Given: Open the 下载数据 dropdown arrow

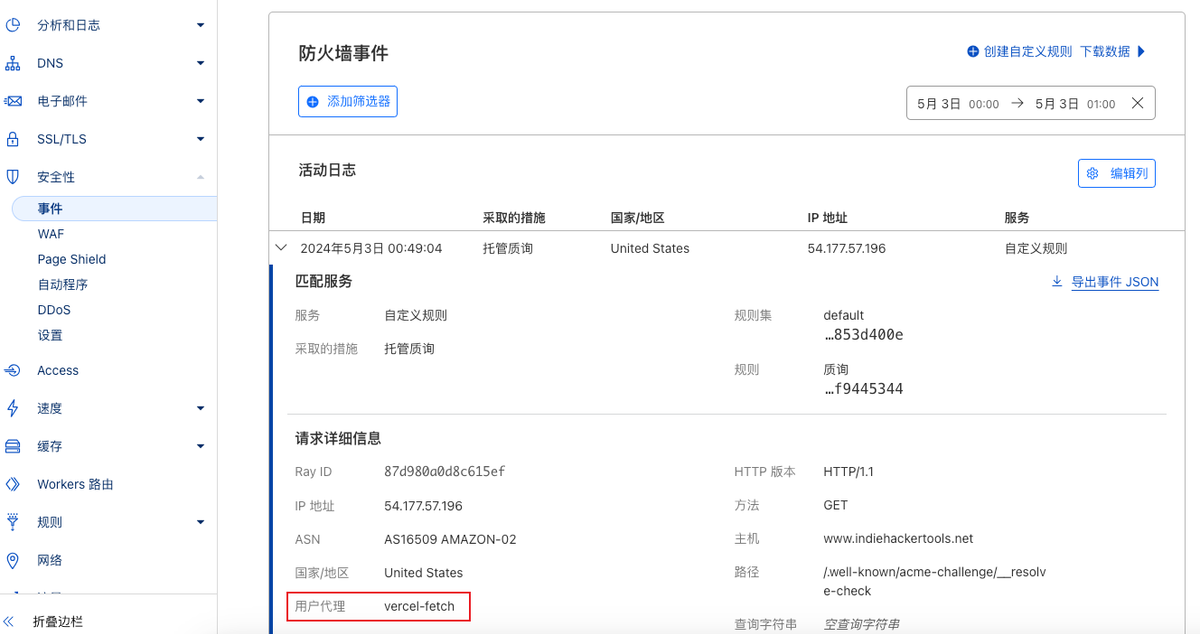Looking at the screenshot, I should 1141,51.
